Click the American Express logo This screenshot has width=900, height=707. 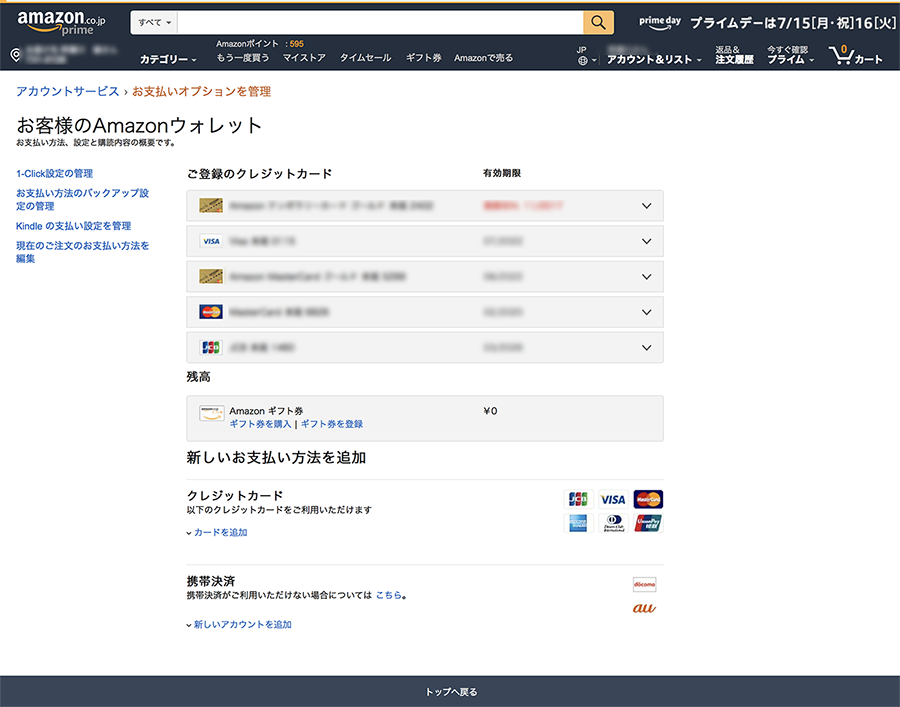[578, 523]
